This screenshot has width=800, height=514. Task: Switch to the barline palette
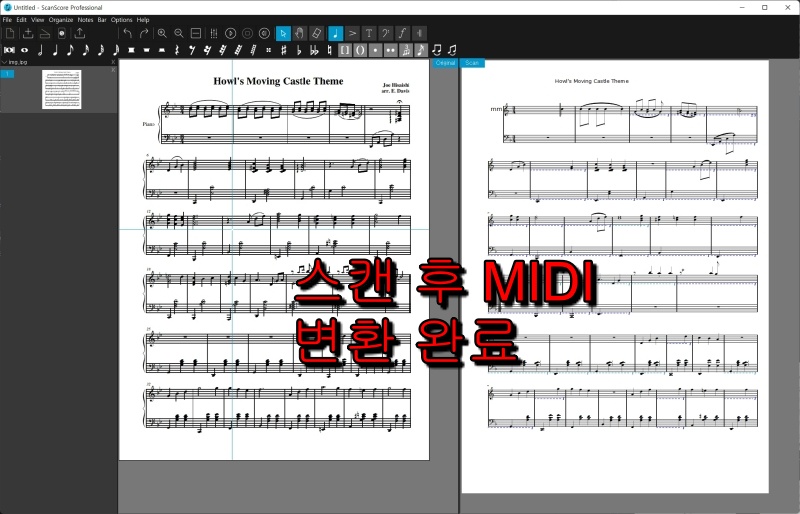point(419,34)
